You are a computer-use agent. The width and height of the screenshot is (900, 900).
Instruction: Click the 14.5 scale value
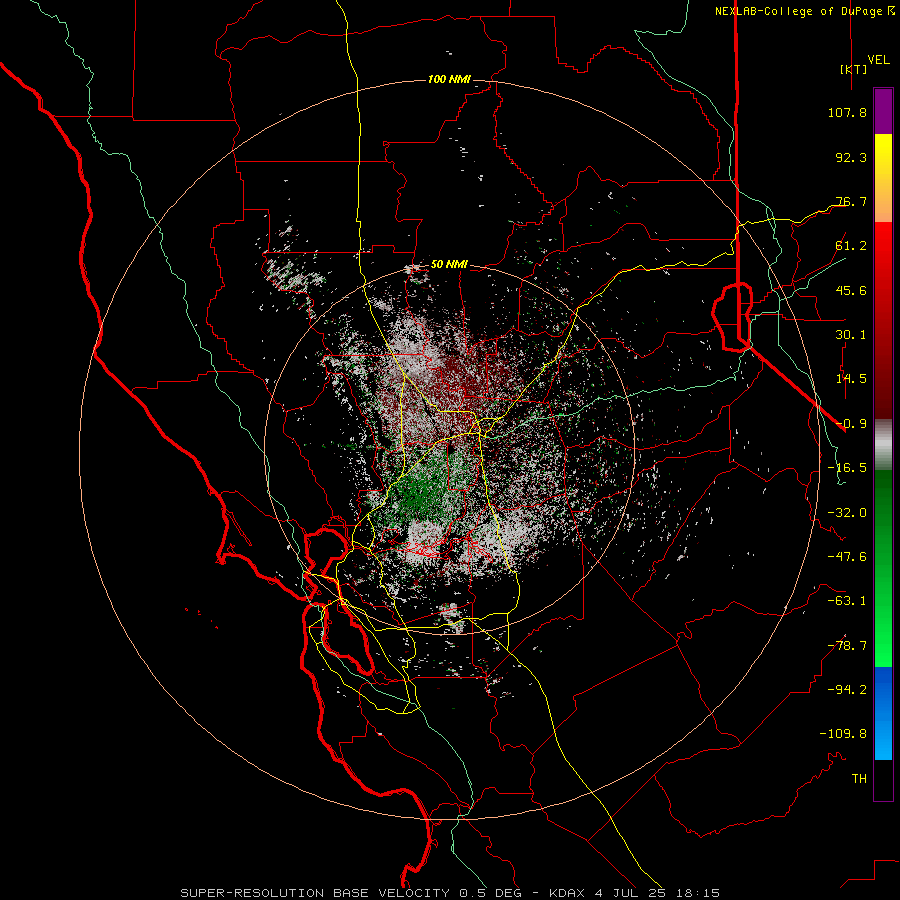(x=851, y=379)
